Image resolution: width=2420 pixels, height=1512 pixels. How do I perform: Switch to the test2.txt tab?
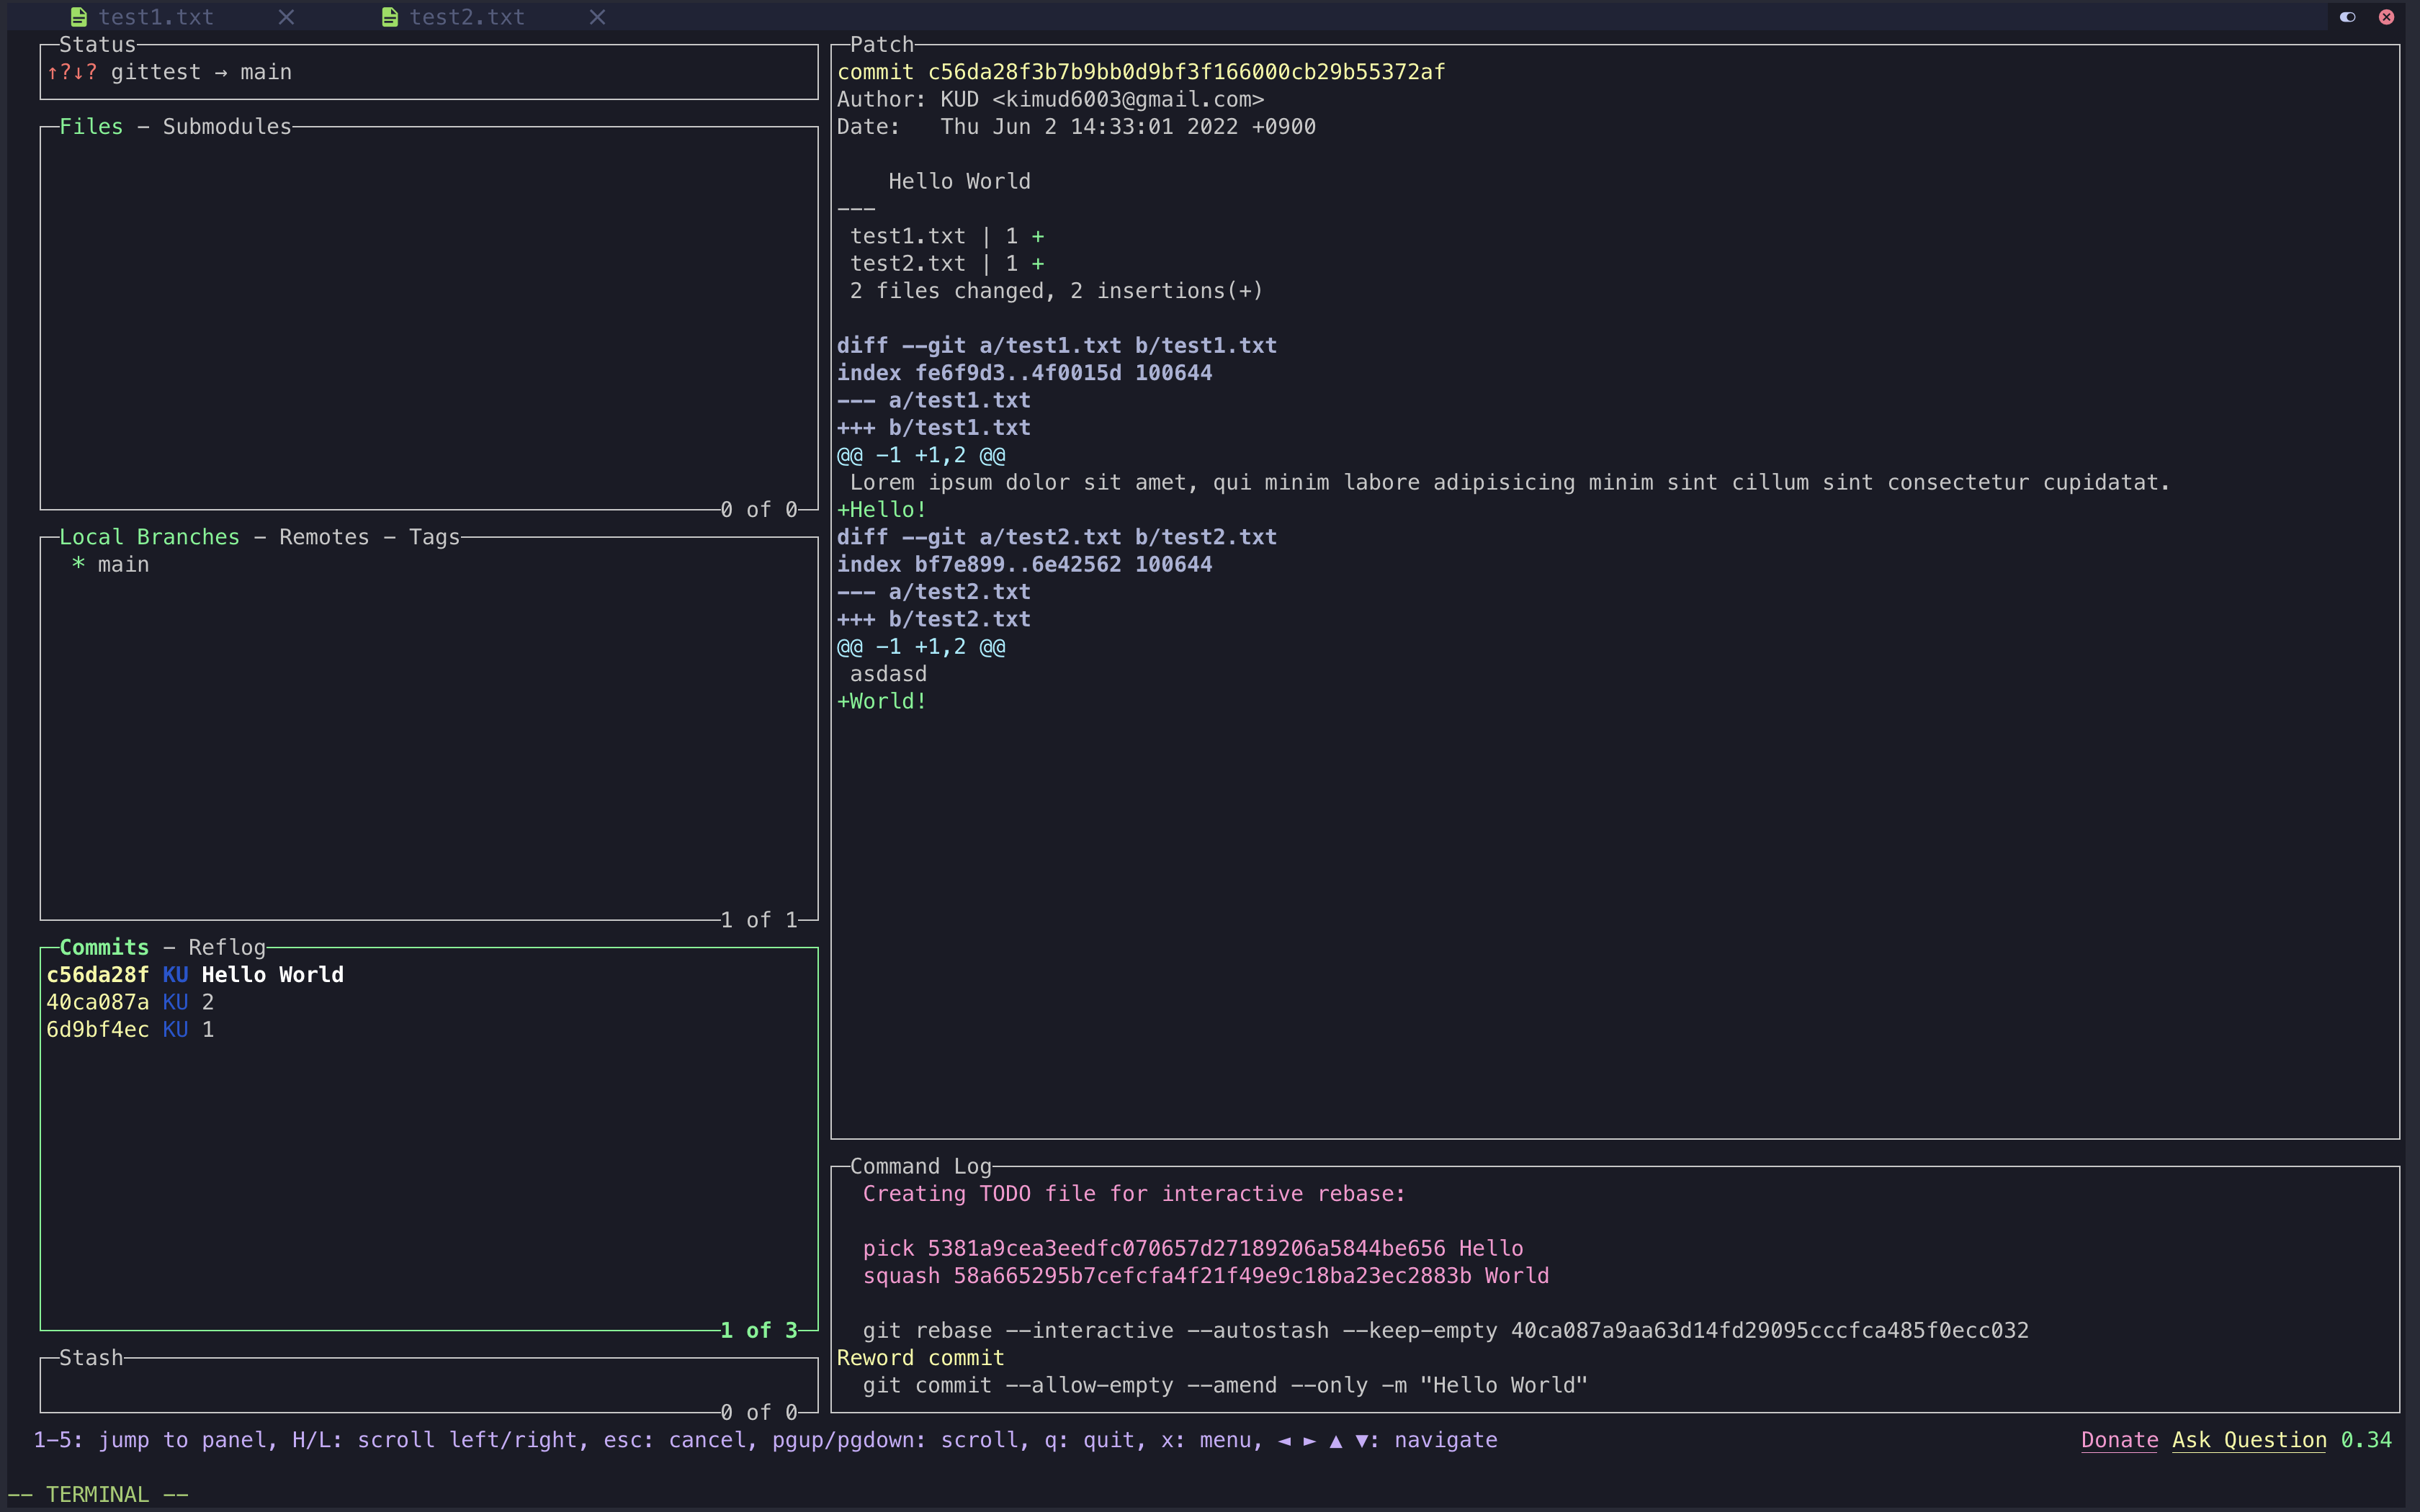466,17
